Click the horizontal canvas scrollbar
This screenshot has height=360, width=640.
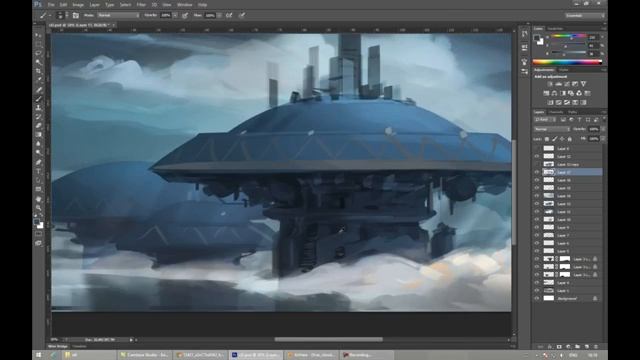329,339
